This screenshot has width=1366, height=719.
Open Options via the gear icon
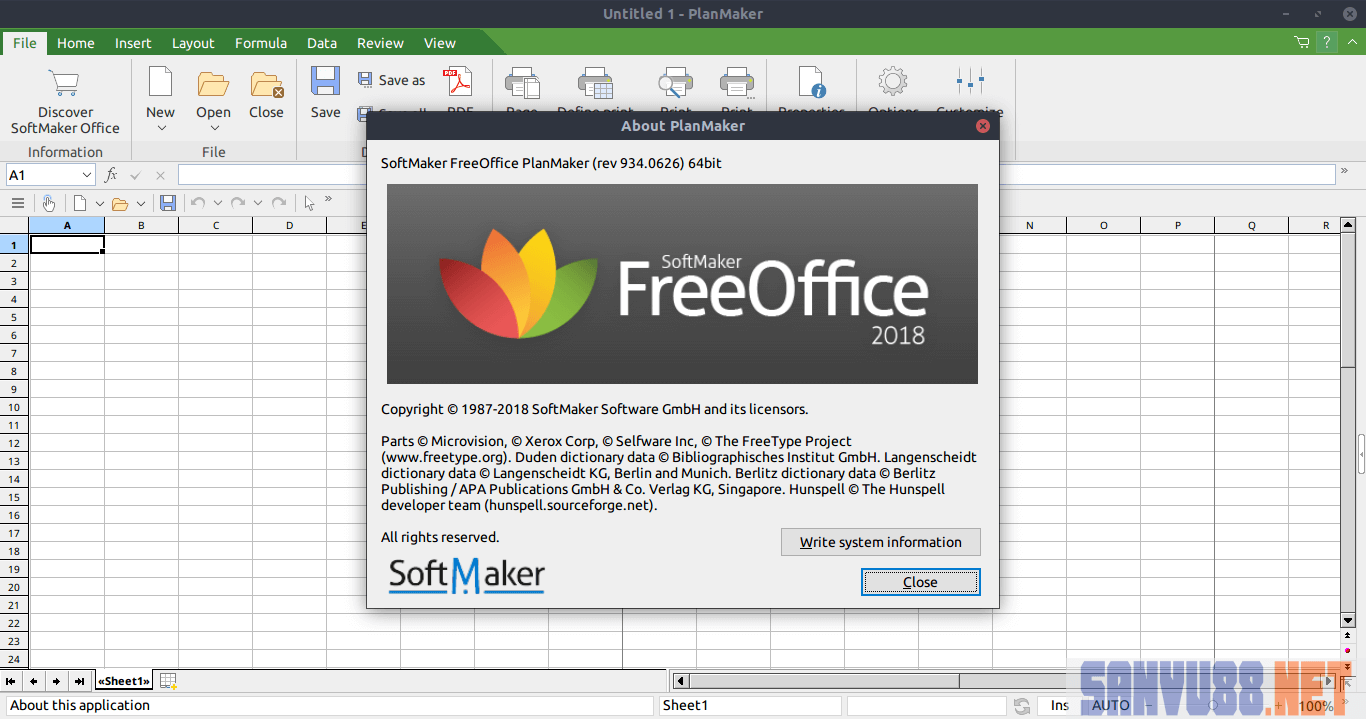[x=892, y=82]
